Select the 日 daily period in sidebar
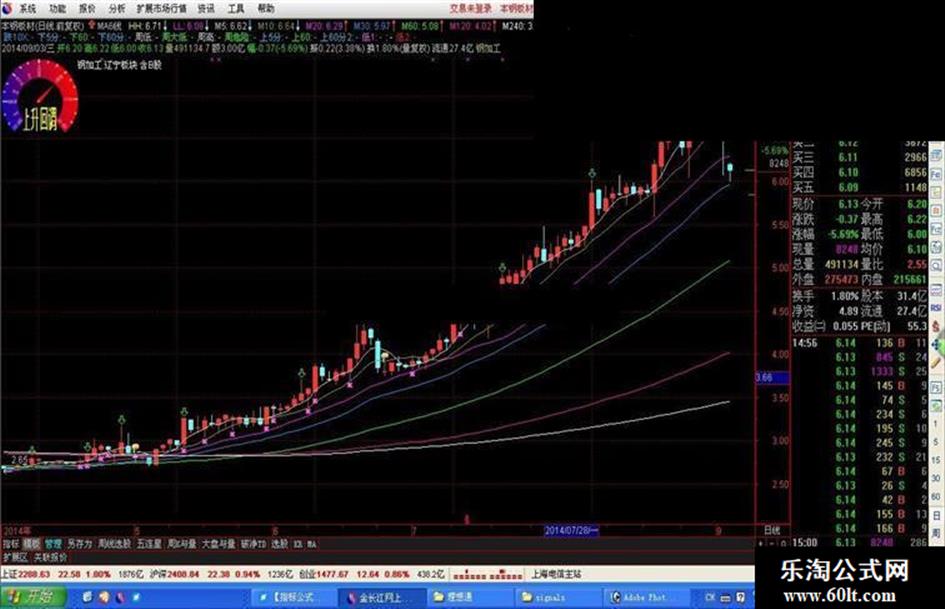 [x=937, y=515]
